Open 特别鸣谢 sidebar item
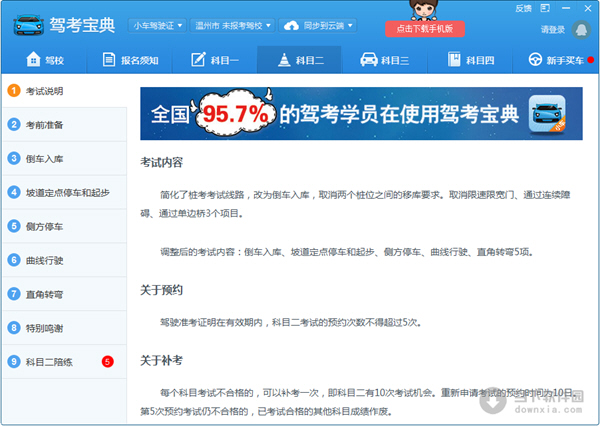The image size is (600, 426). coord(65,328)
